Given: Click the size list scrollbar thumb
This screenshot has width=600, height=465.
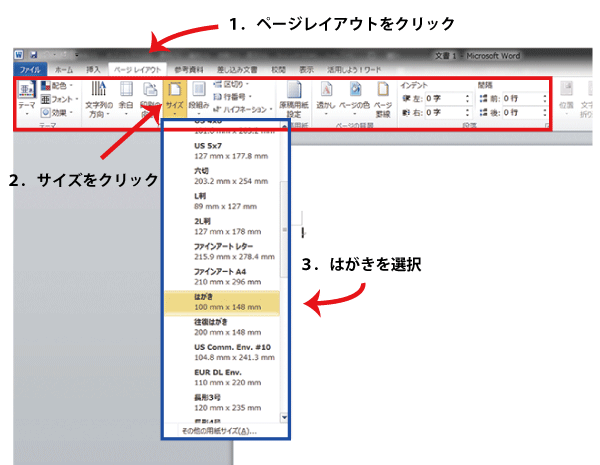Looking at the screenshot, I should pyautogui.click(x=284, y=229).
